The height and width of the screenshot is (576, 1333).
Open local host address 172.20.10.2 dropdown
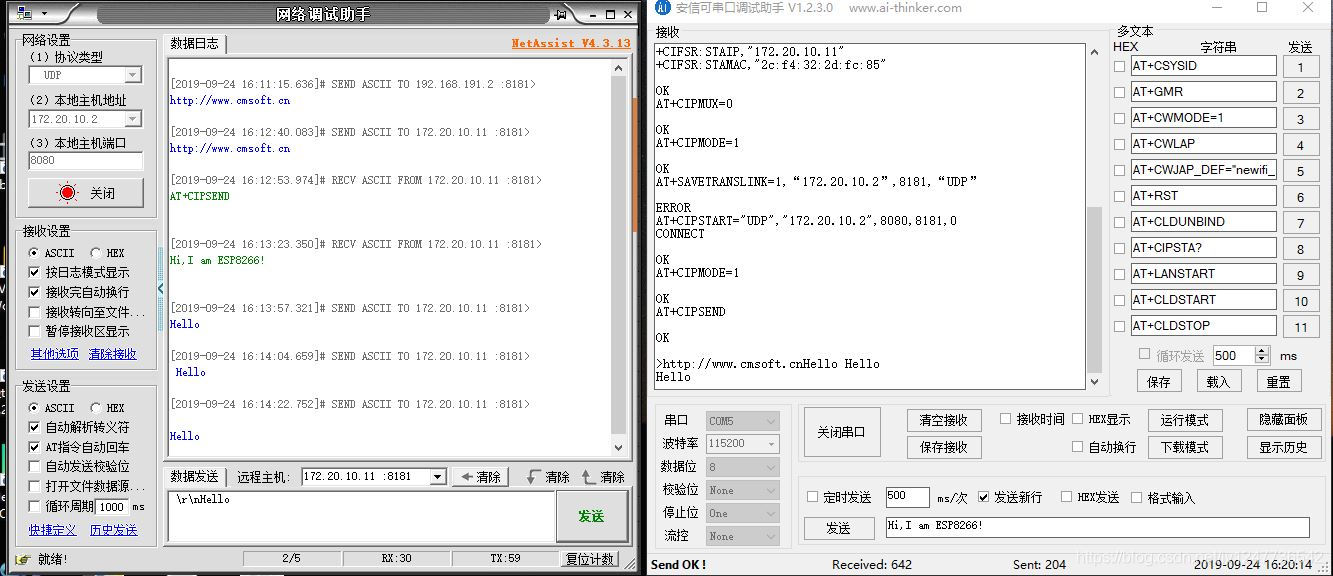pyautogui.click(x=133, y=119)
